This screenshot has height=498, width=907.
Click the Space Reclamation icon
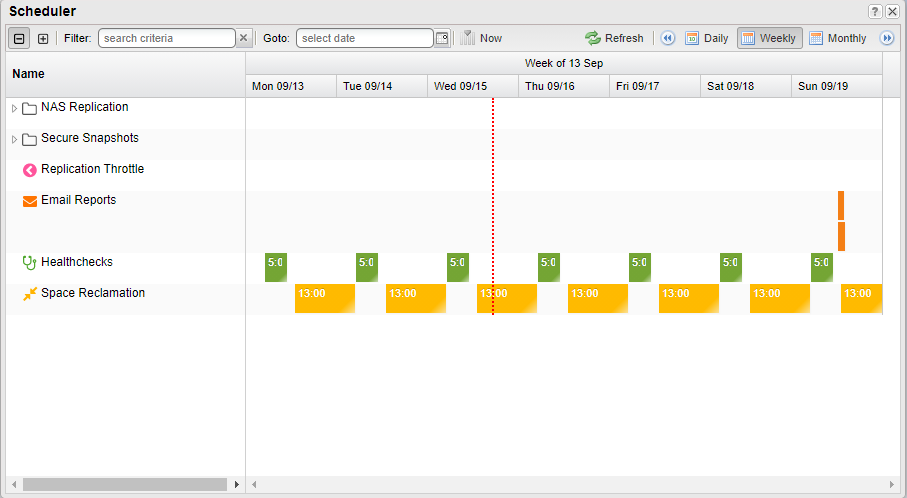30,294
